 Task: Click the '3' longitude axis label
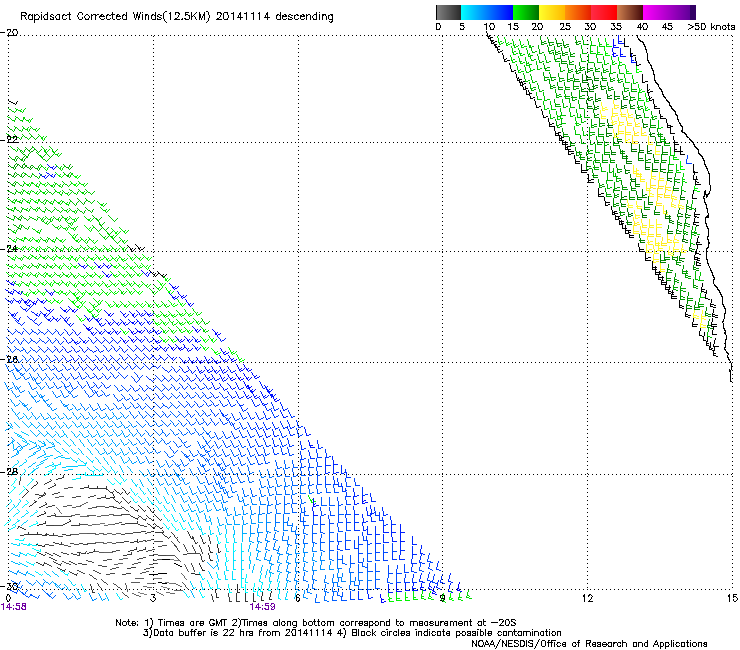tap(153, 598)
